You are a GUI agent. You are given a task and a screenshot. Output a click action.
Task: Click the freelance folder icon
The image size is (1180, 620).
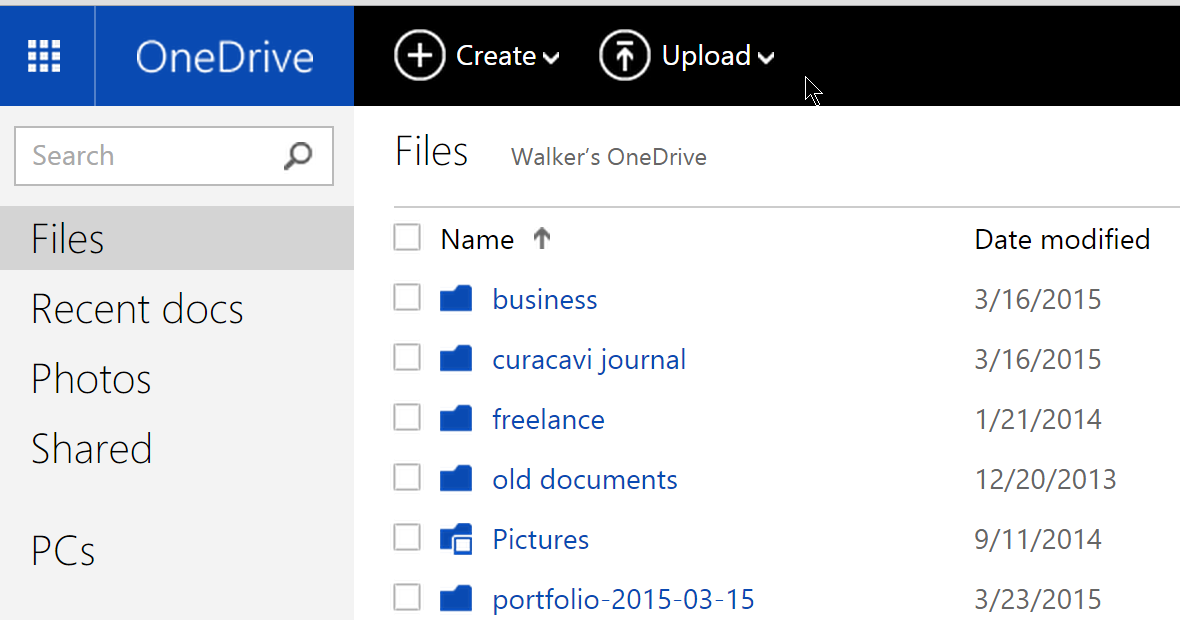pos(456,418)
